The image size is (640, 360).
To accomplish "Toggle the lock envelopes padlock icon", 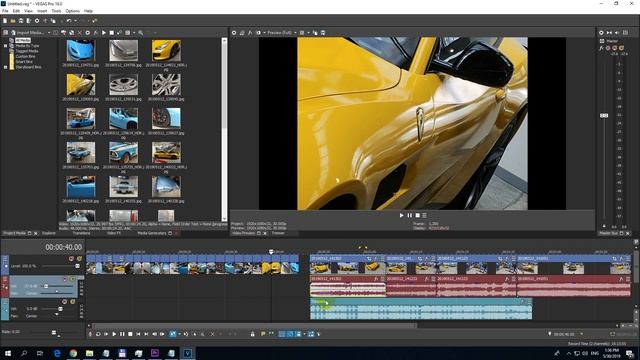I will 252,334.
